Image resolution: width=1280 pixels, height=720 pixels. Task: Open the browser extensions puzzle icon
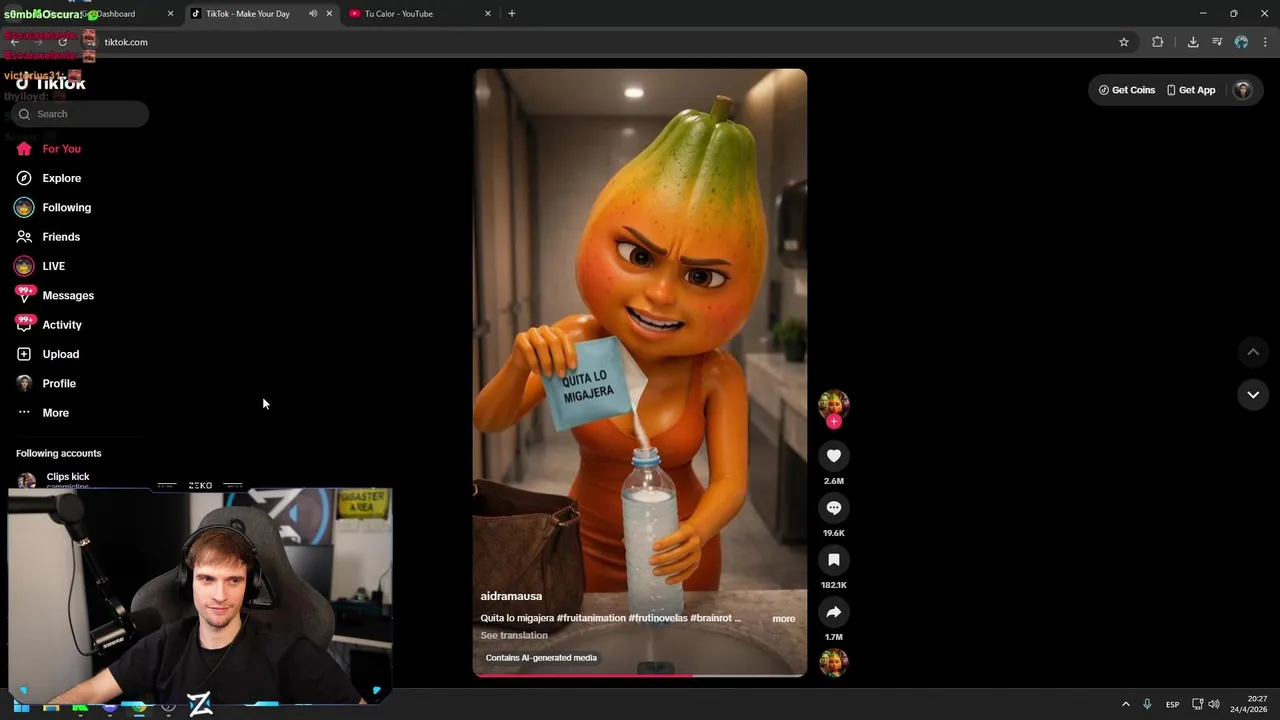coord(1158,42)
